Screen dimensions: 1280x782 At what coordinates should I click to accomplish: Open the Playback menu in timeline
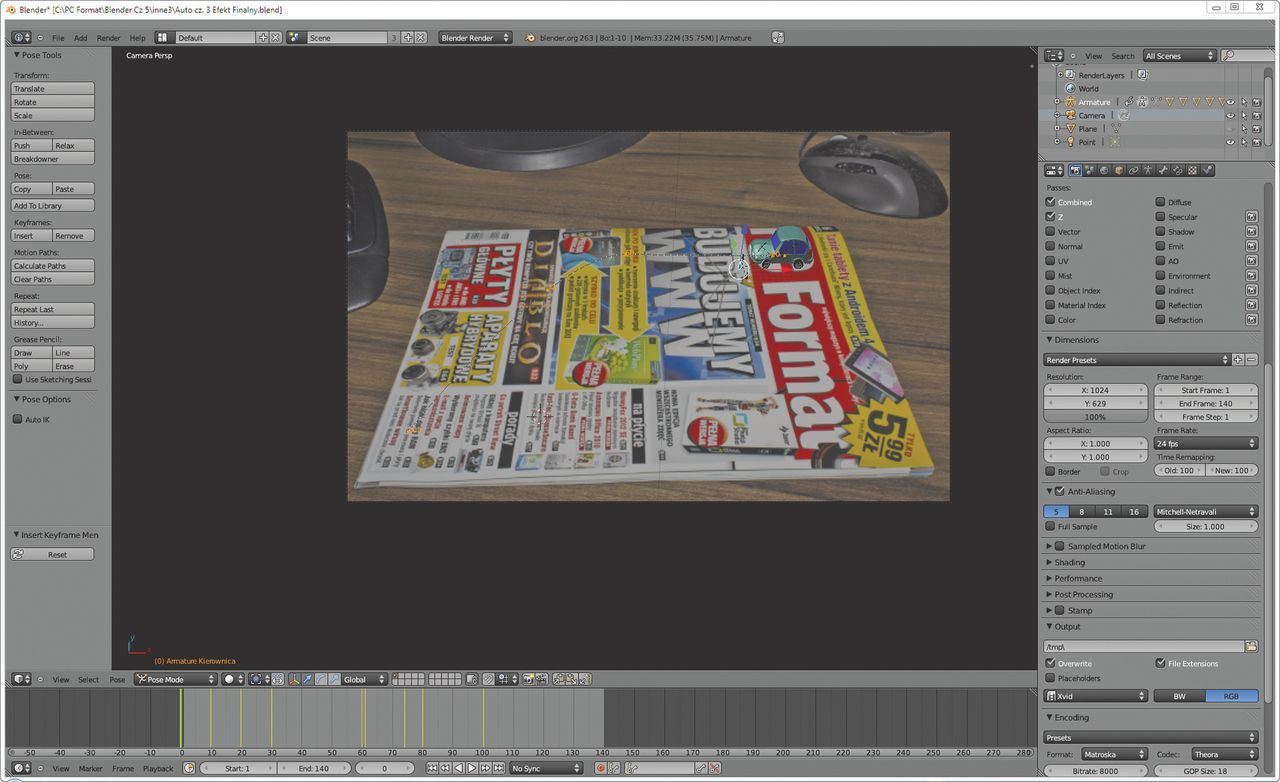158,768
